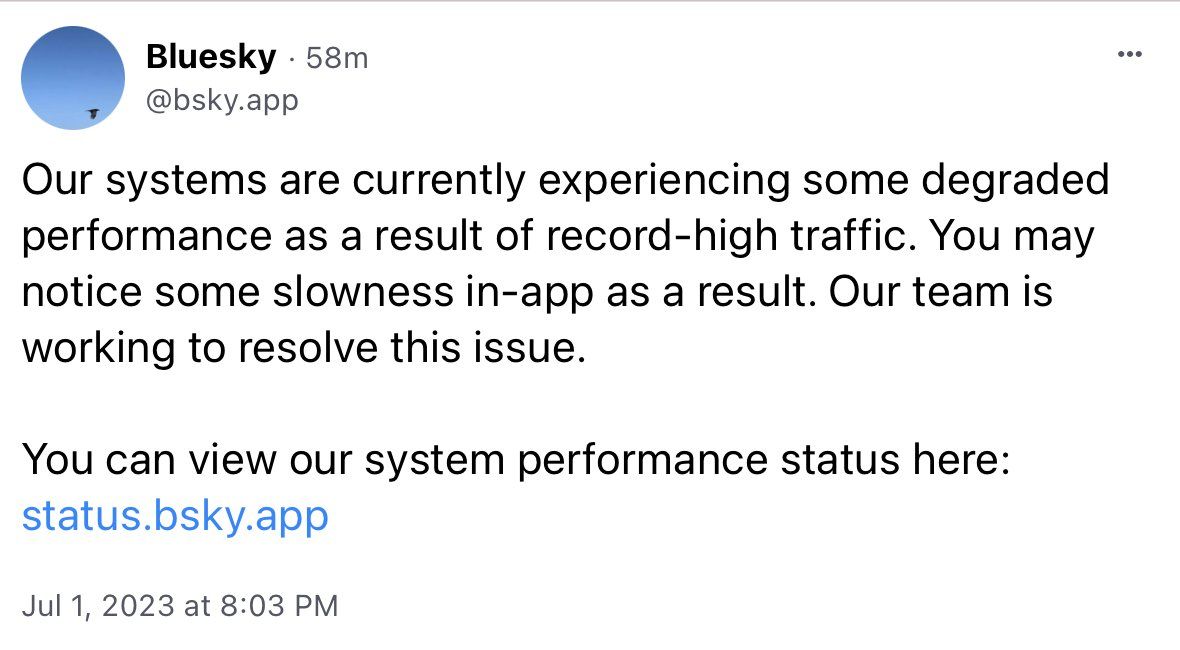Click the line "working to resolve this issue."
Screen dimensions: 1180x650
pyautogui.click(x=304, y=348)
